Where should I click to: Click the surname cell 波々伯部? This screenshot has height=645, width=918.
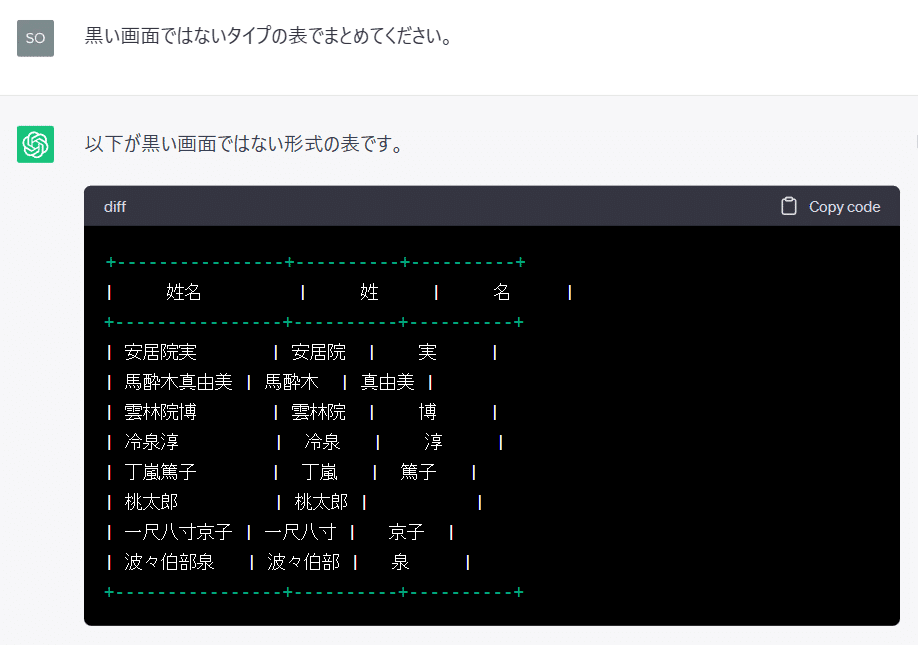[x=303, y=562]
